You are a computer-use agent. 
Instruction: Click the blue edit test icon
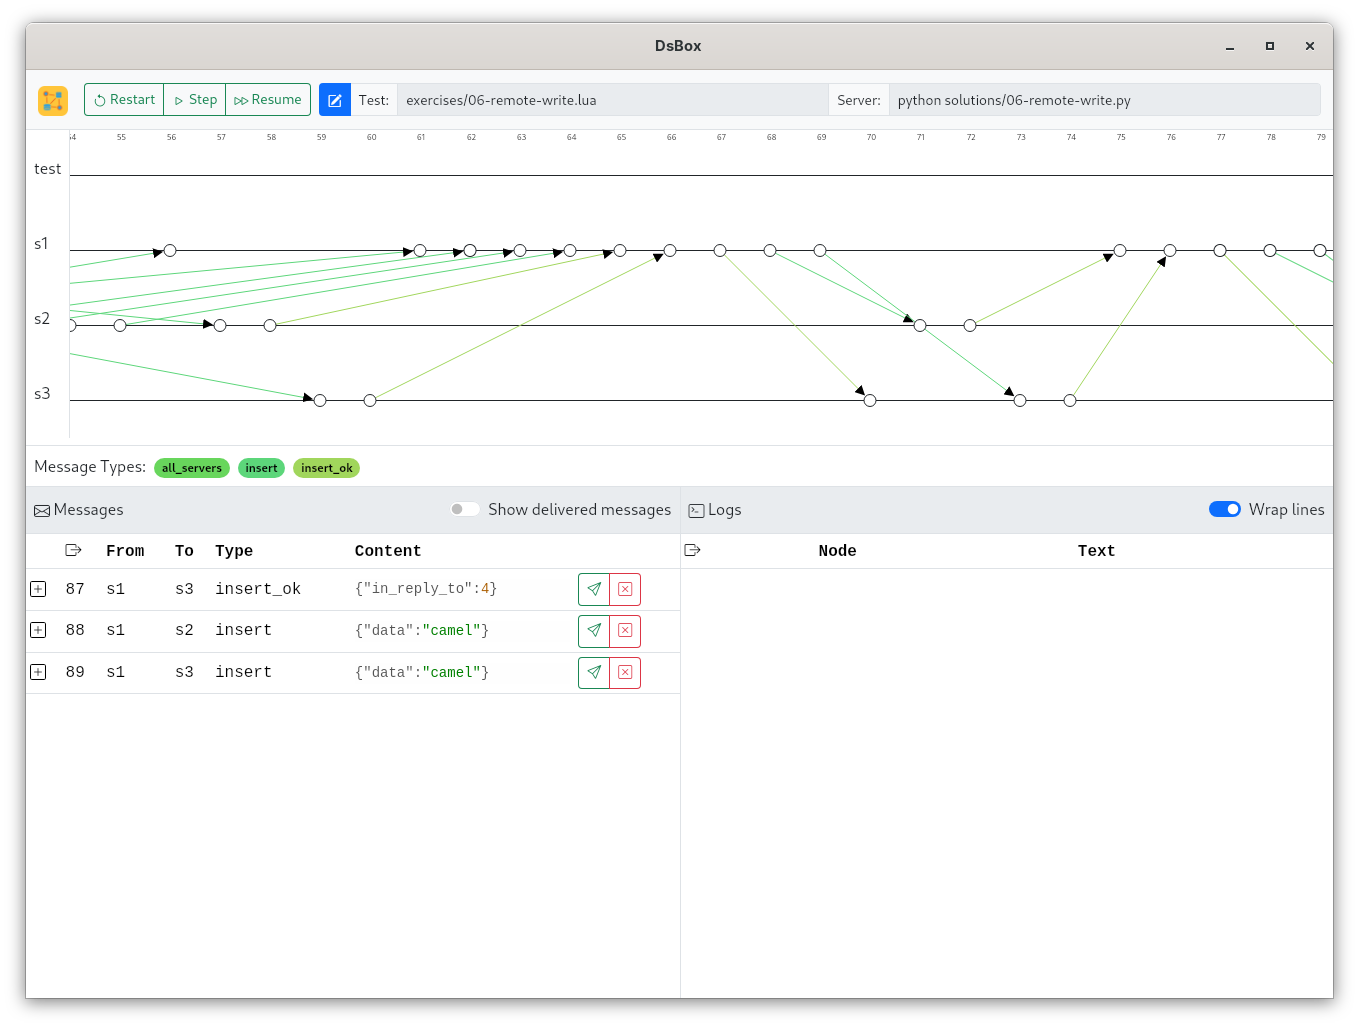[335, 100]
